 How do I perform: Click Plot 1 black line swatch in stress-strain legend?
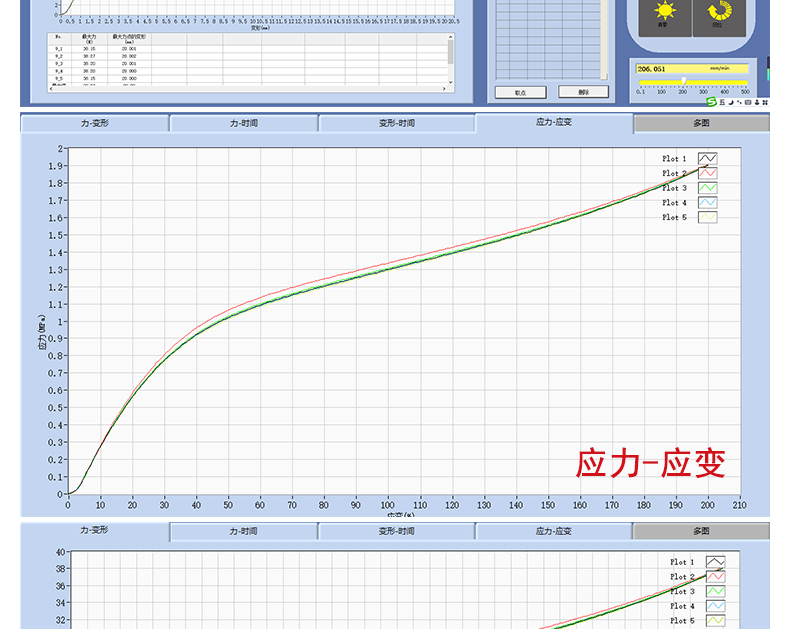pos(707,159)
